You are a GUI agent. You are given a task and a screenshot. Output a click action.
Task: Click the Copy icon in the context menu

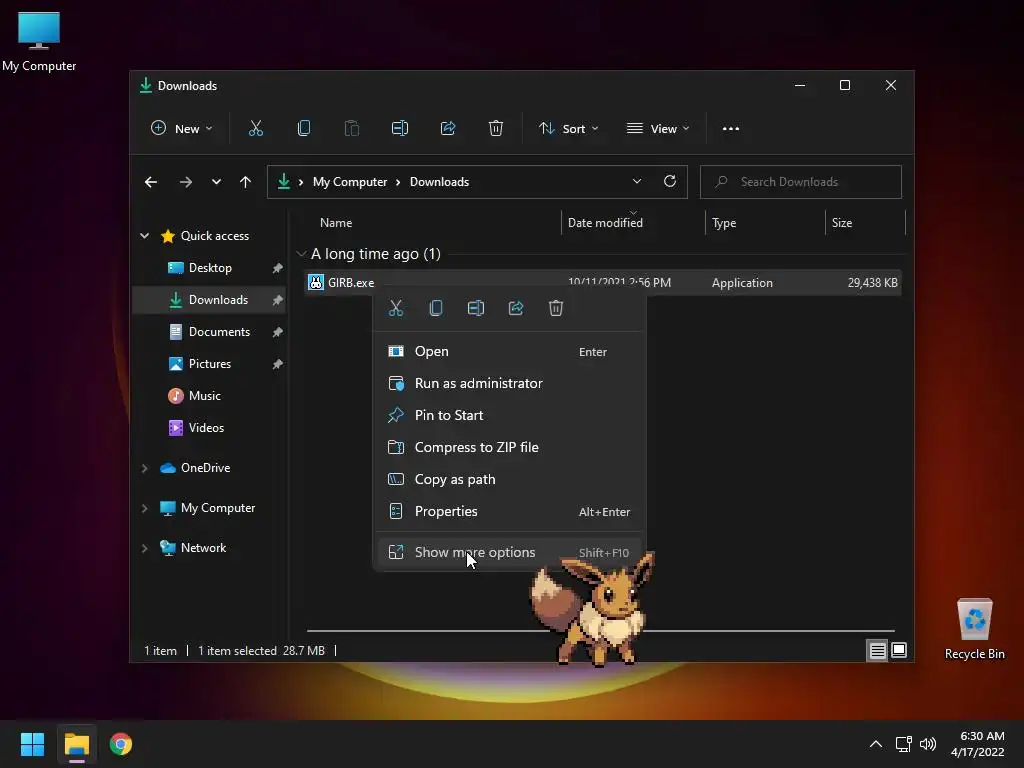pyautogui.click(x=436, y=308)
